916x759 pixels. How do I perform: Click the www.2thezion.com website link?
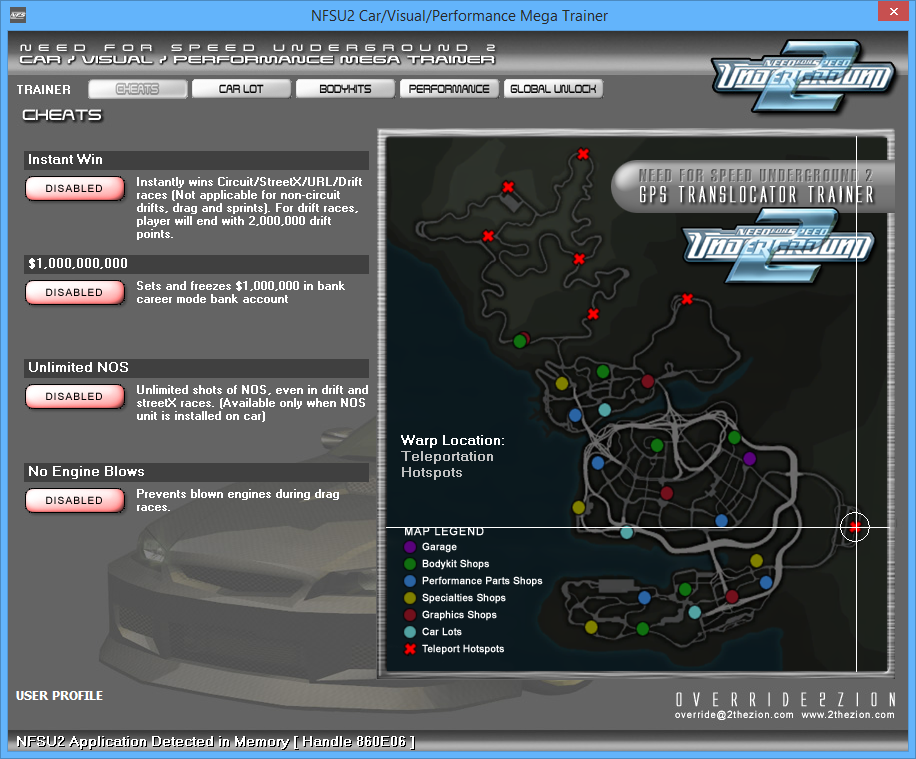coord(848,715)
